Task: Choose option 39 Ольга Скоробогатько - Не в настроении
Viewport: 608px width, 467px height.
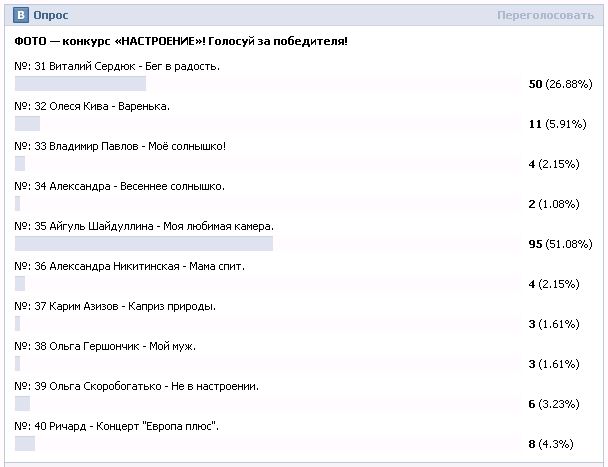Action: 138,386
